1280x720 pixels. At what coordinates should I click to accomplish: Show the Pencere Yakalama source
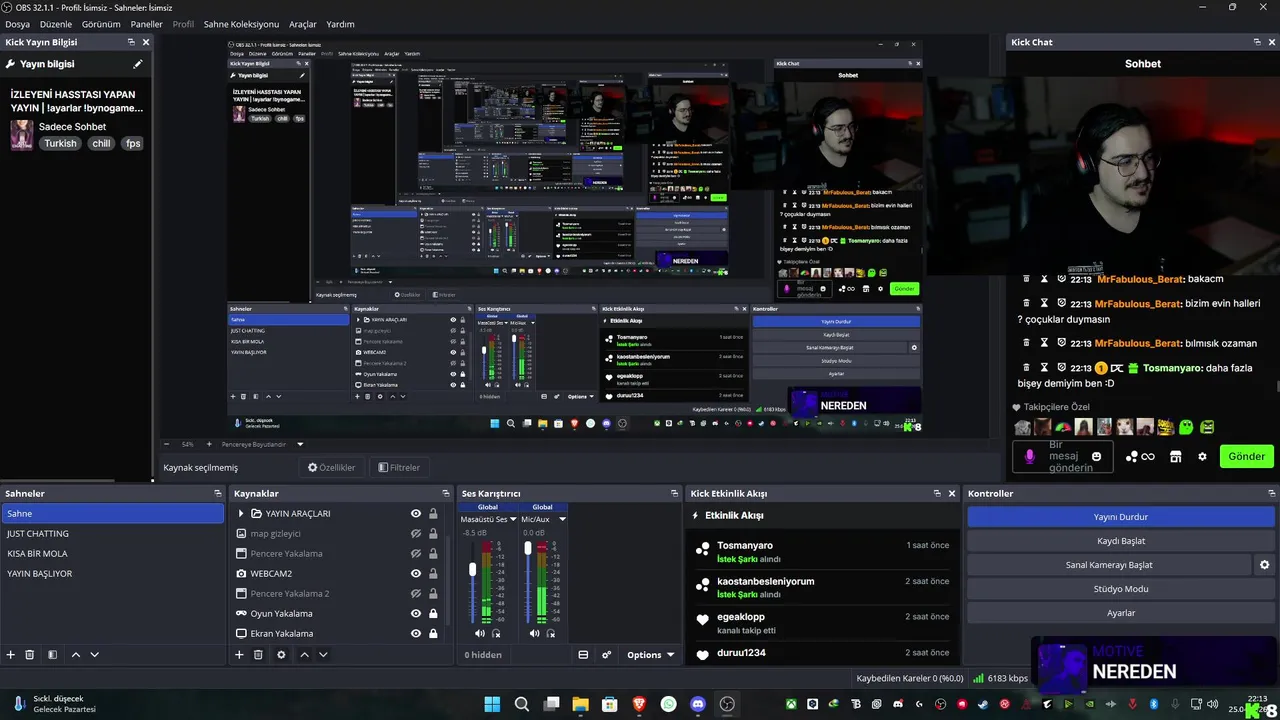[416, 553]
